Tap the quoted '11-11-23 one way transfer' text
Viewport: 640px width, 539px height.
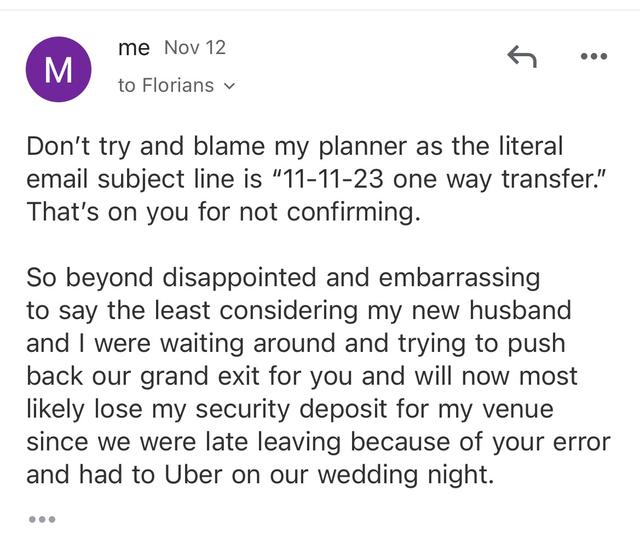(x=439, y=180)
